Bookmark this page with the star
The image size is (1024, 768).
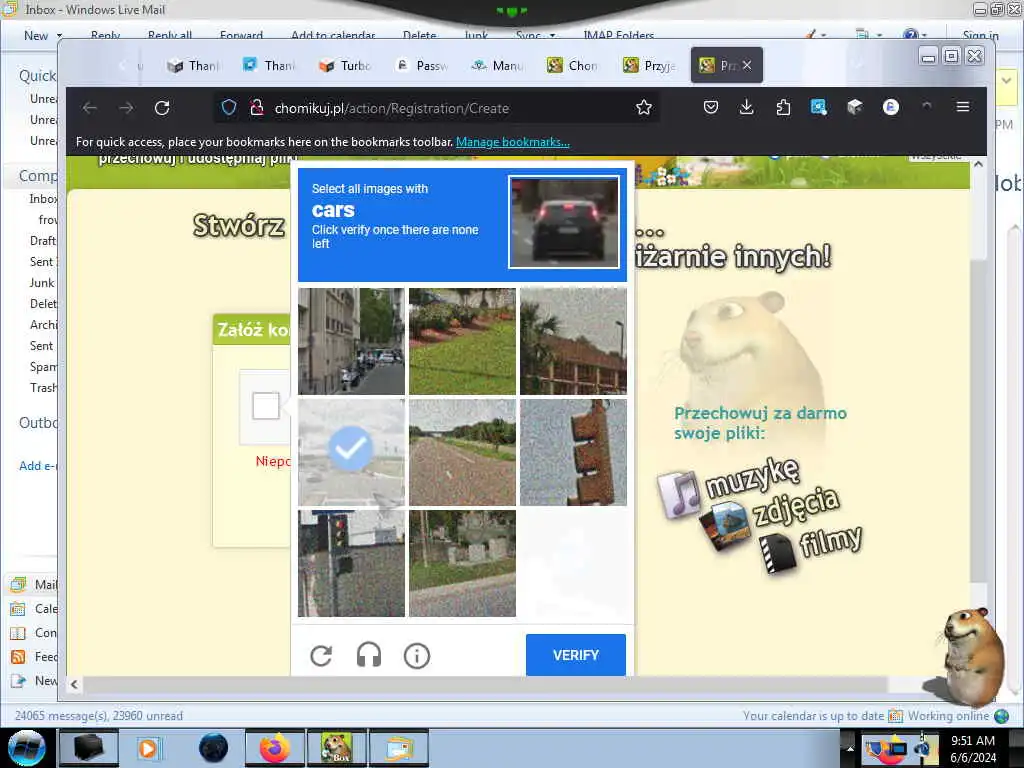[644, 108]
